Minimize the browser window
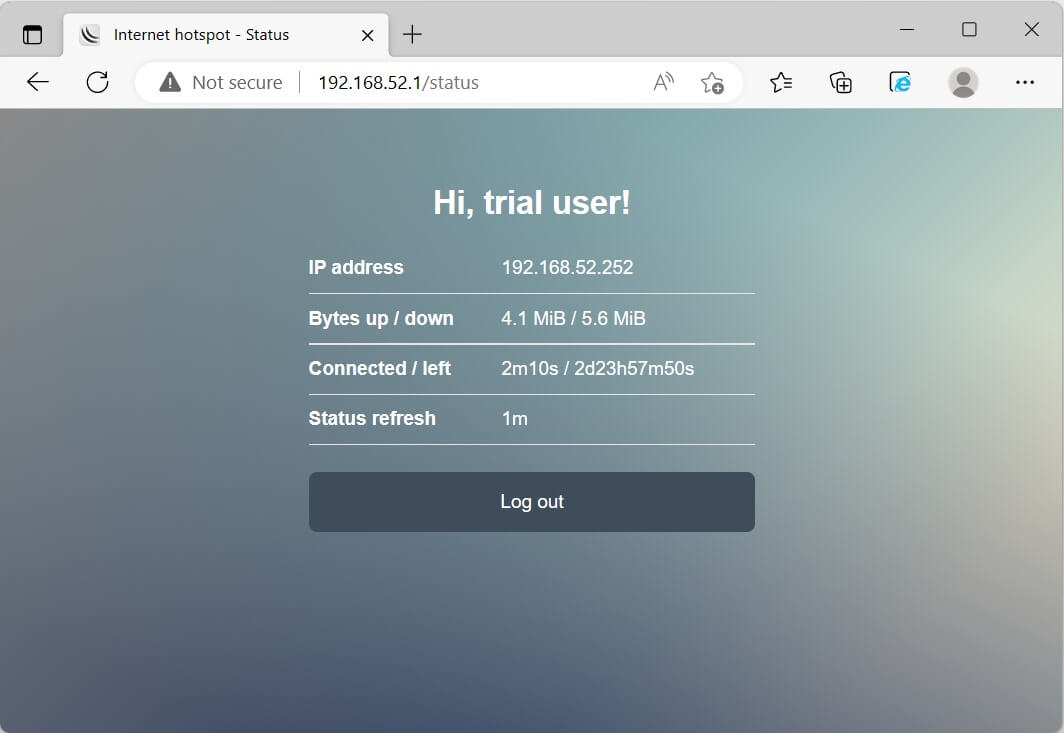The width and height of the screenshot is (1064, 733). point(907,30)
